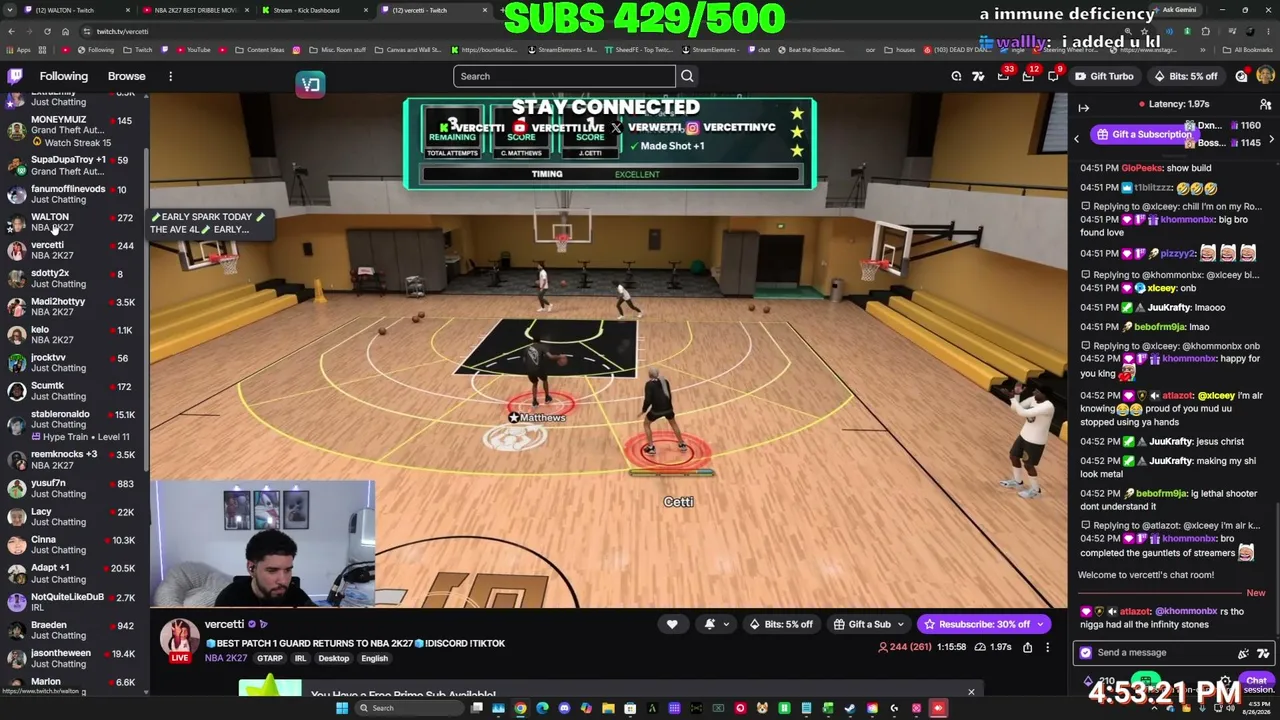1280x720 pixels.
Task: Show next gift leaderboard entry
Action: point(1271,139)
